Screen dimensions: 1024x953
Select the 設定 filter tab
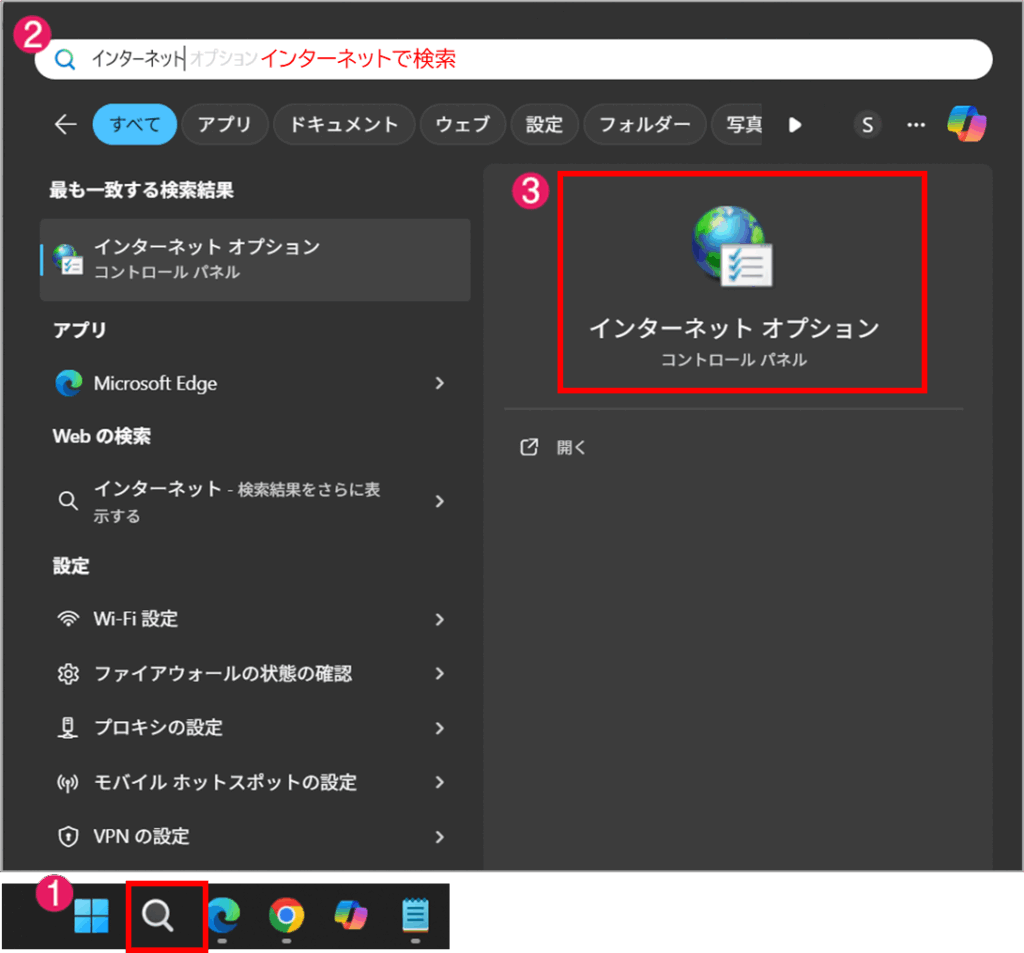click(545, 125)
